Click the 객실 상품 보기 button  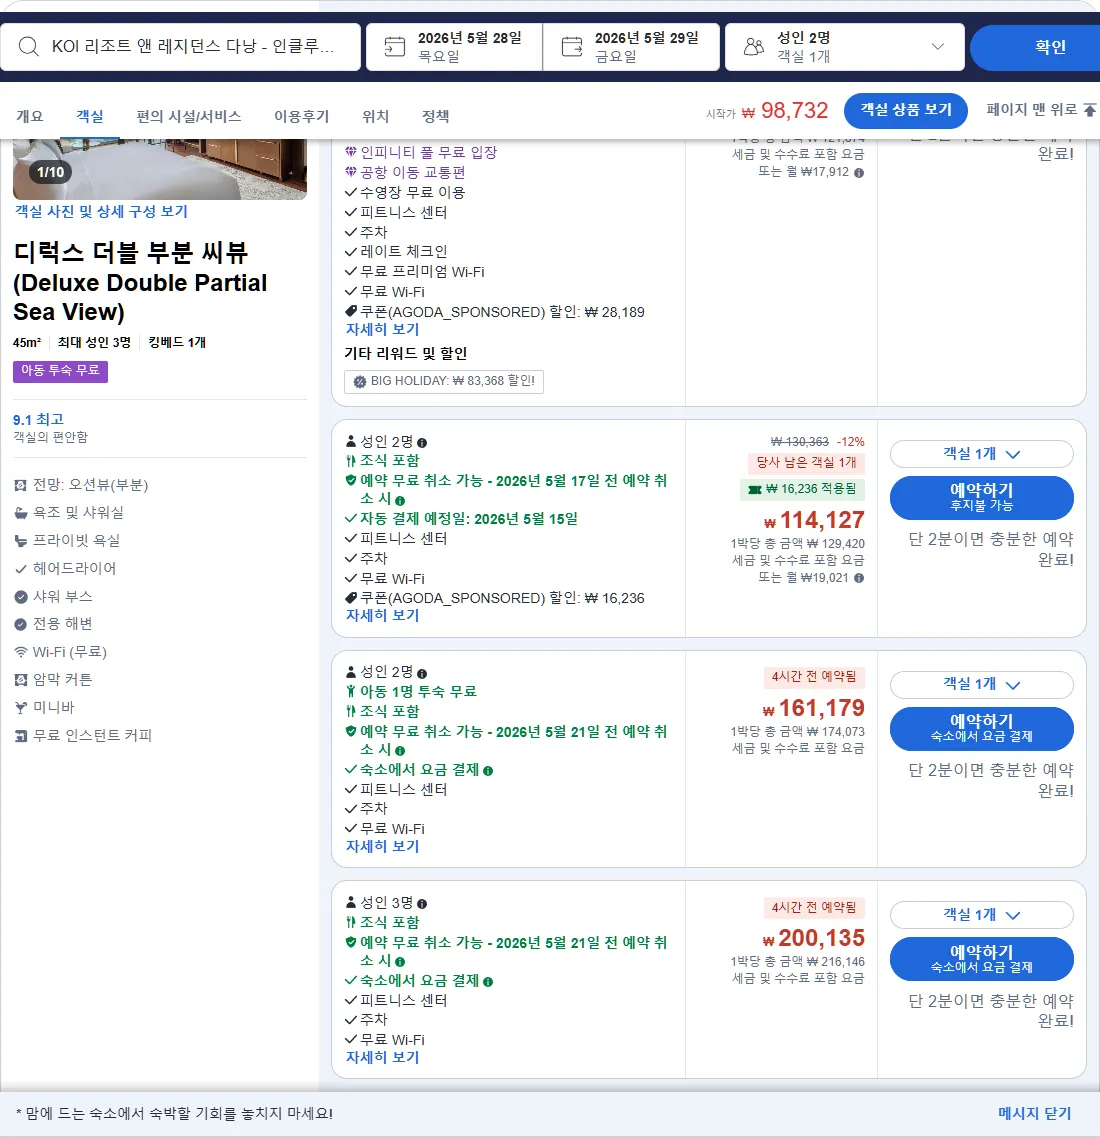[x=906, y=109]
